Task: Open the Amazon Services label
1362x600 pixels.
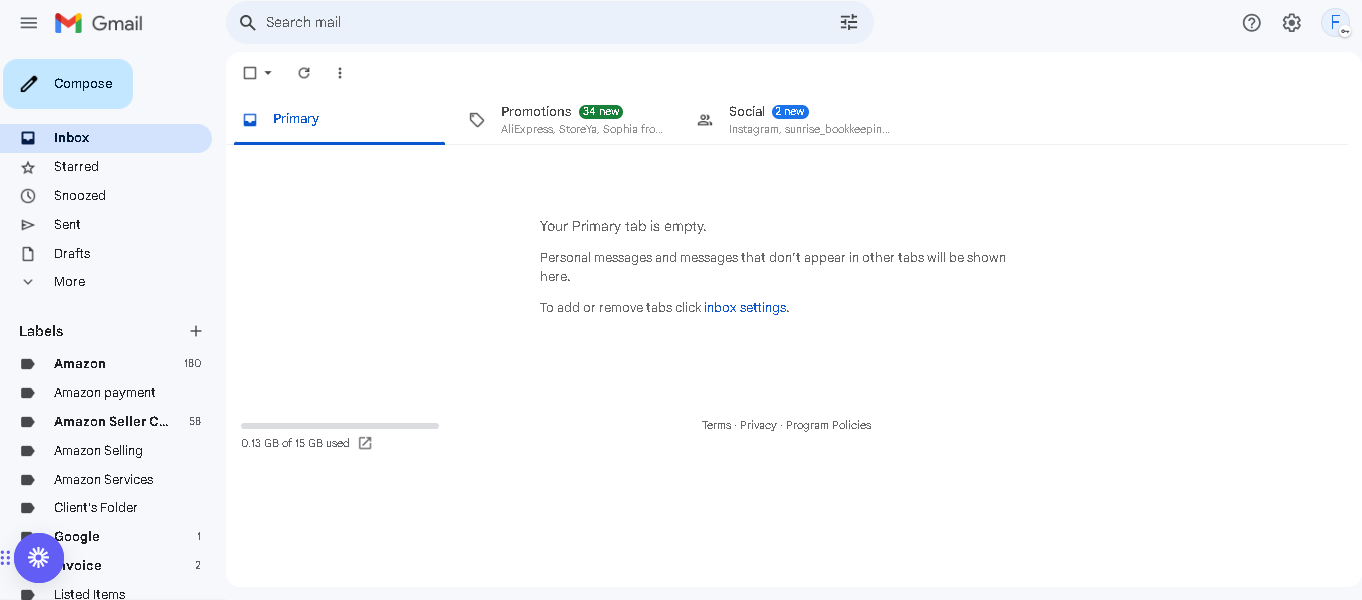Action: click(106, 480)
